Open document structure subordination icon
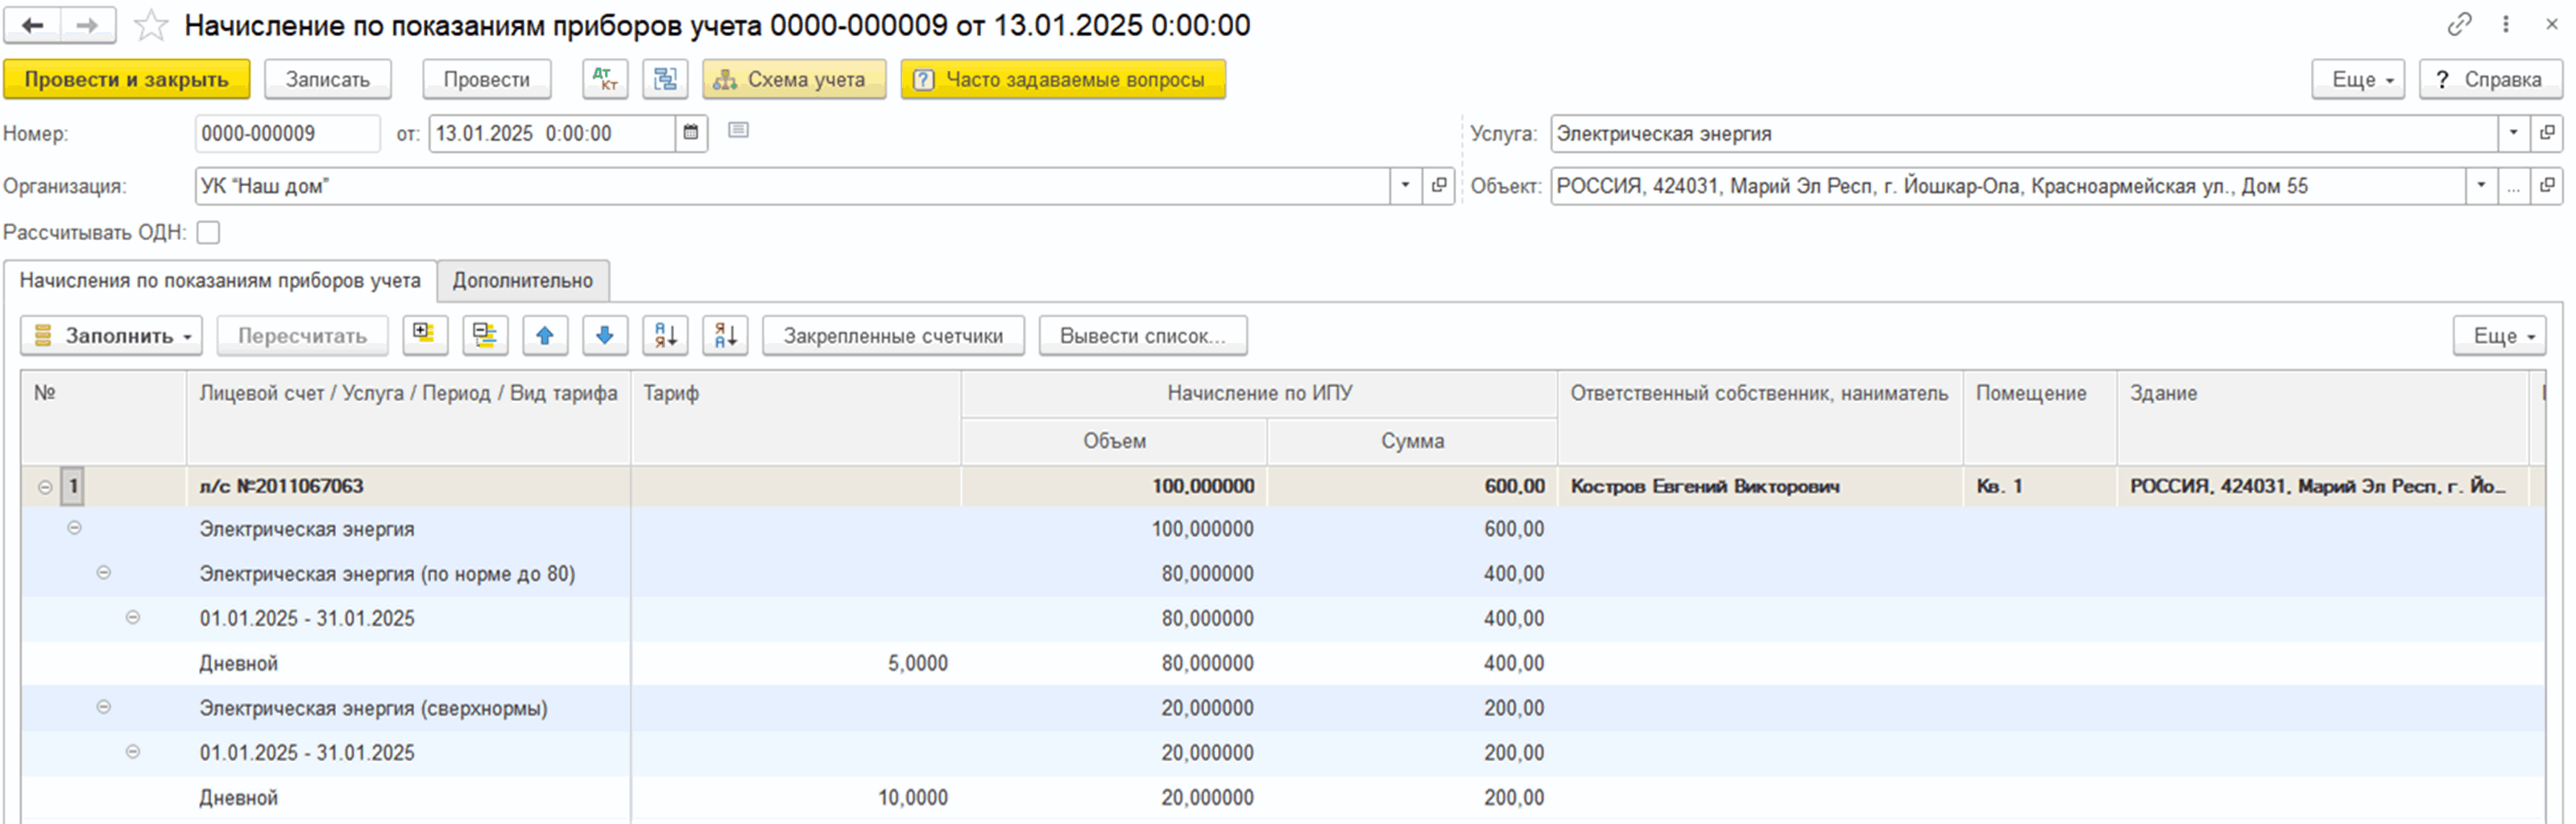 click(x=665, y=79)
